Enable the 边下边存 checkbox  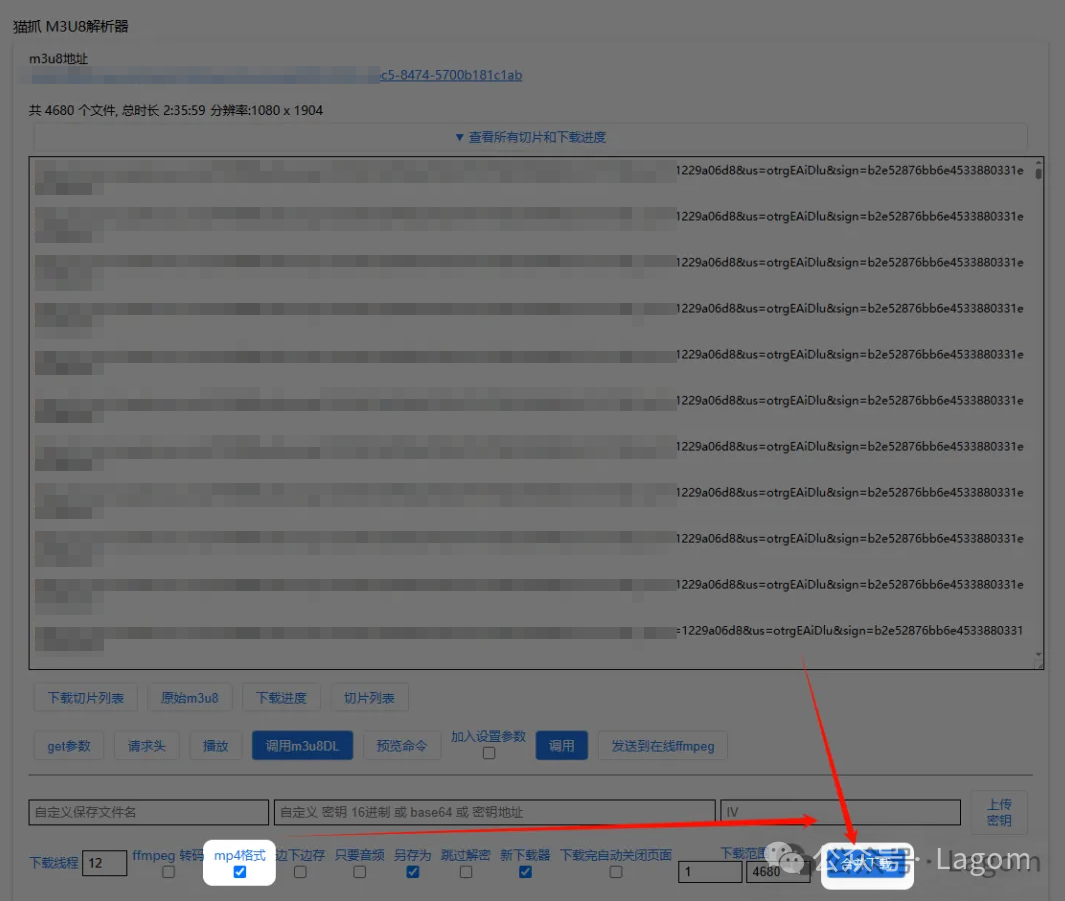click(300, 872)
